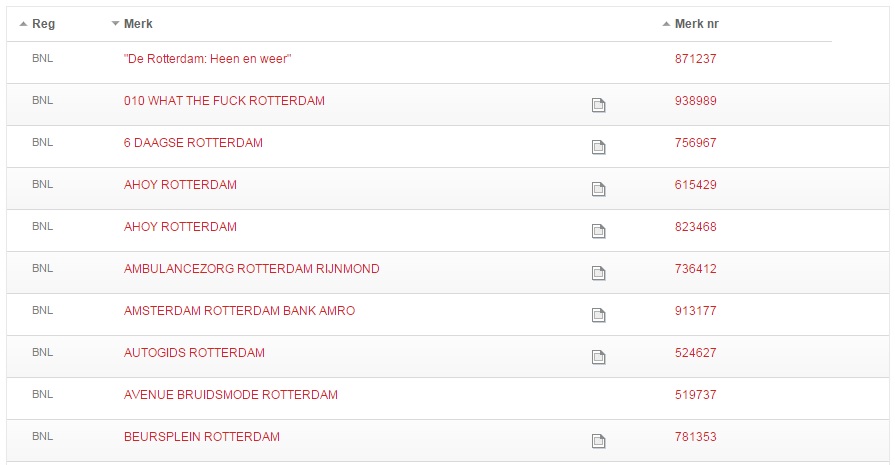Sort by the Reg column arrow
The image size is (895, 465).
23,24
